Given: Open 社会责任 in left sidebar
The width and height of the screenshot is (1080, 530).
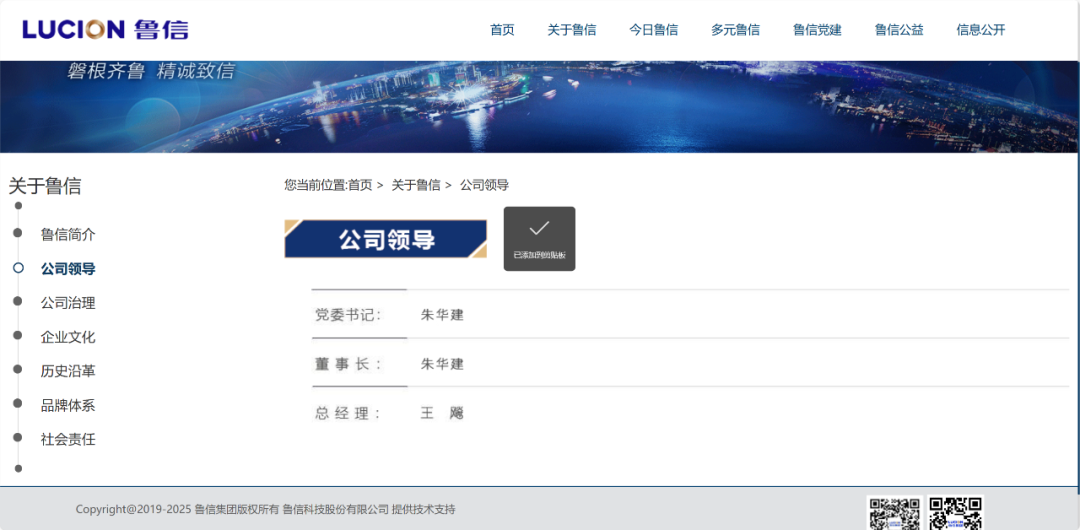Looking at the screenshot, I should point(68,439).
